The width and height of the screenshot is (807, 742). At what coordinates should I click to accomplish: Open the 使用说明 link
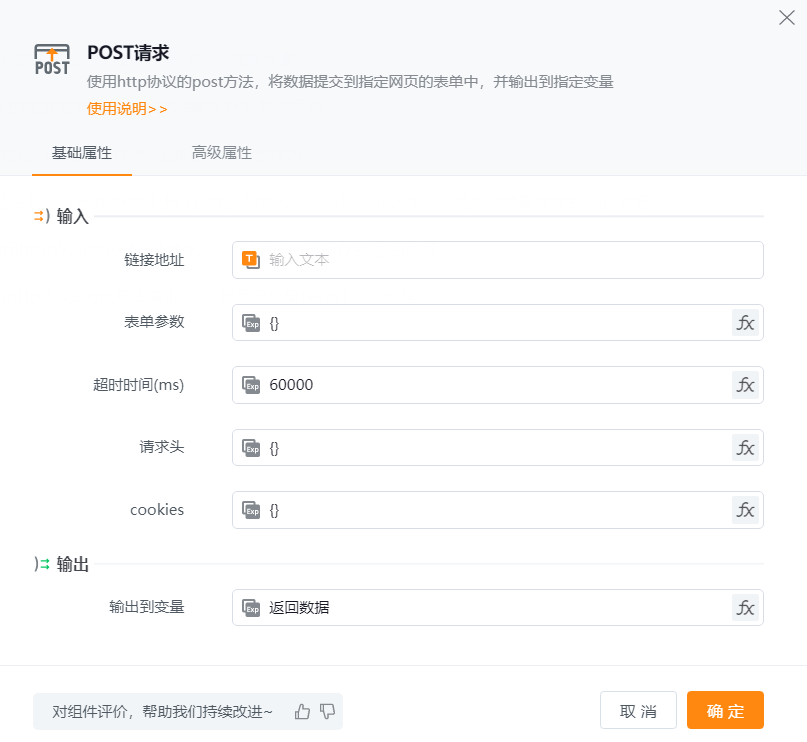127,109
